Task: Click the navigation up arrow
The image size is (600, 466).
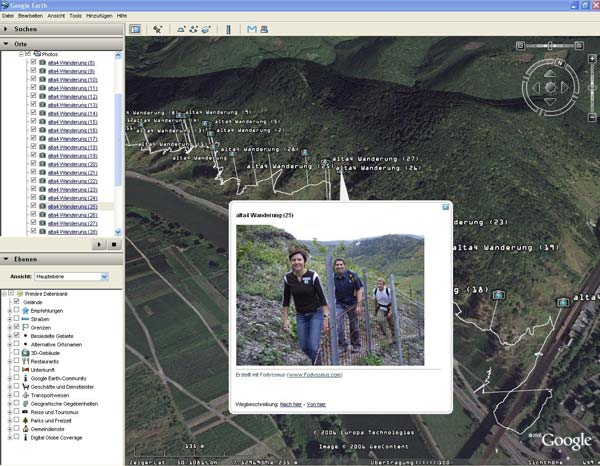Action: (550, 73)
